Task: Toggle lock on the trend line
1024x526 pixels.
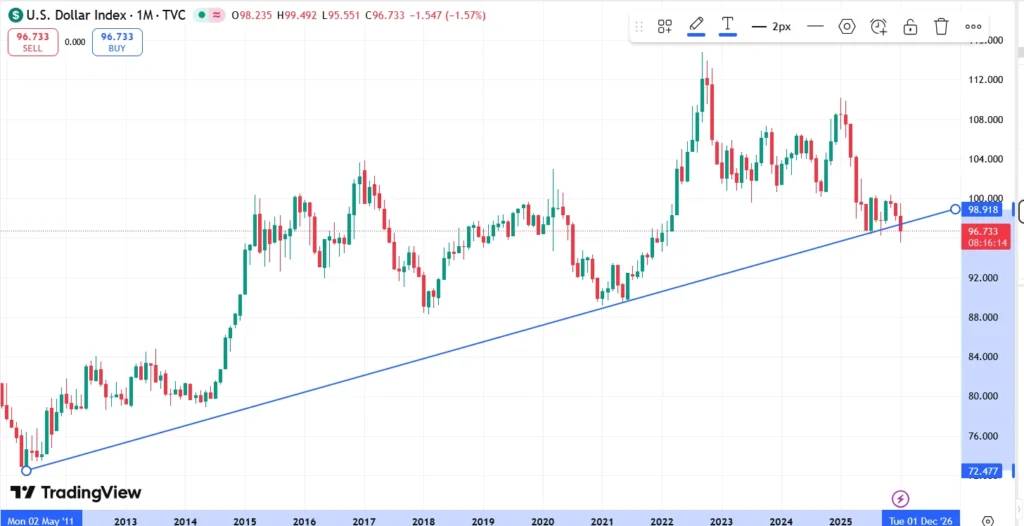Action: pyautogui.click(x=910, y=27)
